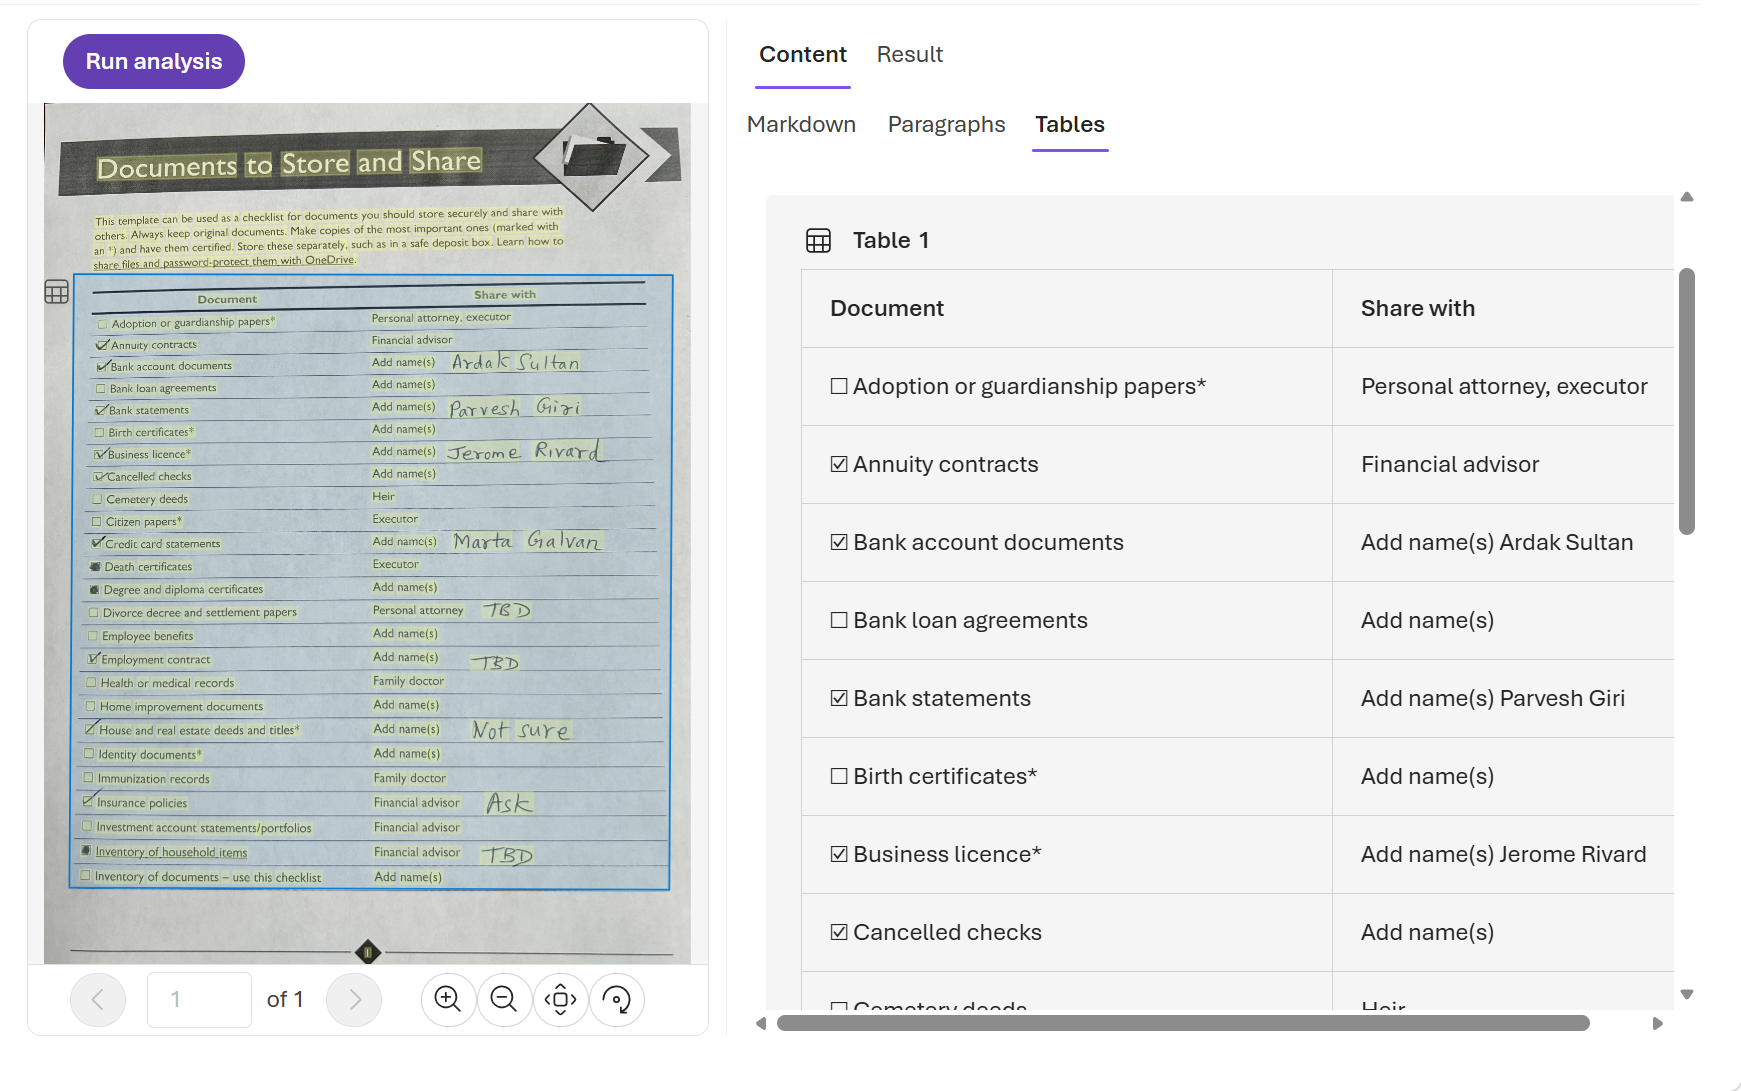Click the fit-to-view icon

[560, 999]
